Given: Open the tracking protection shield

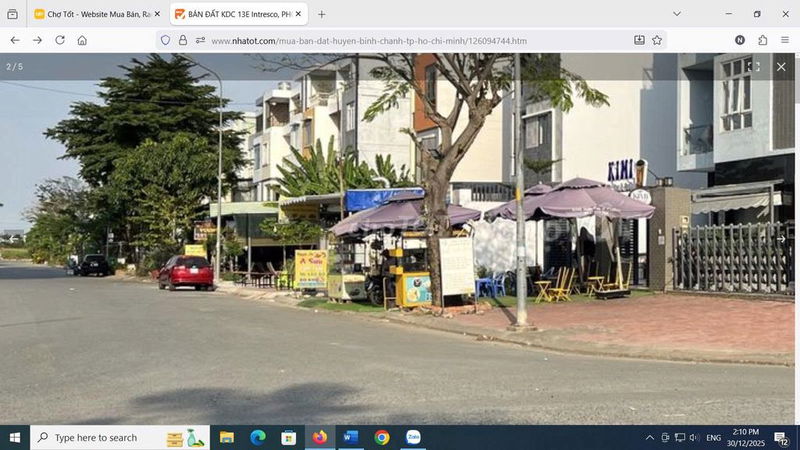Looking at the screenshot, I should tap(166, 40).
